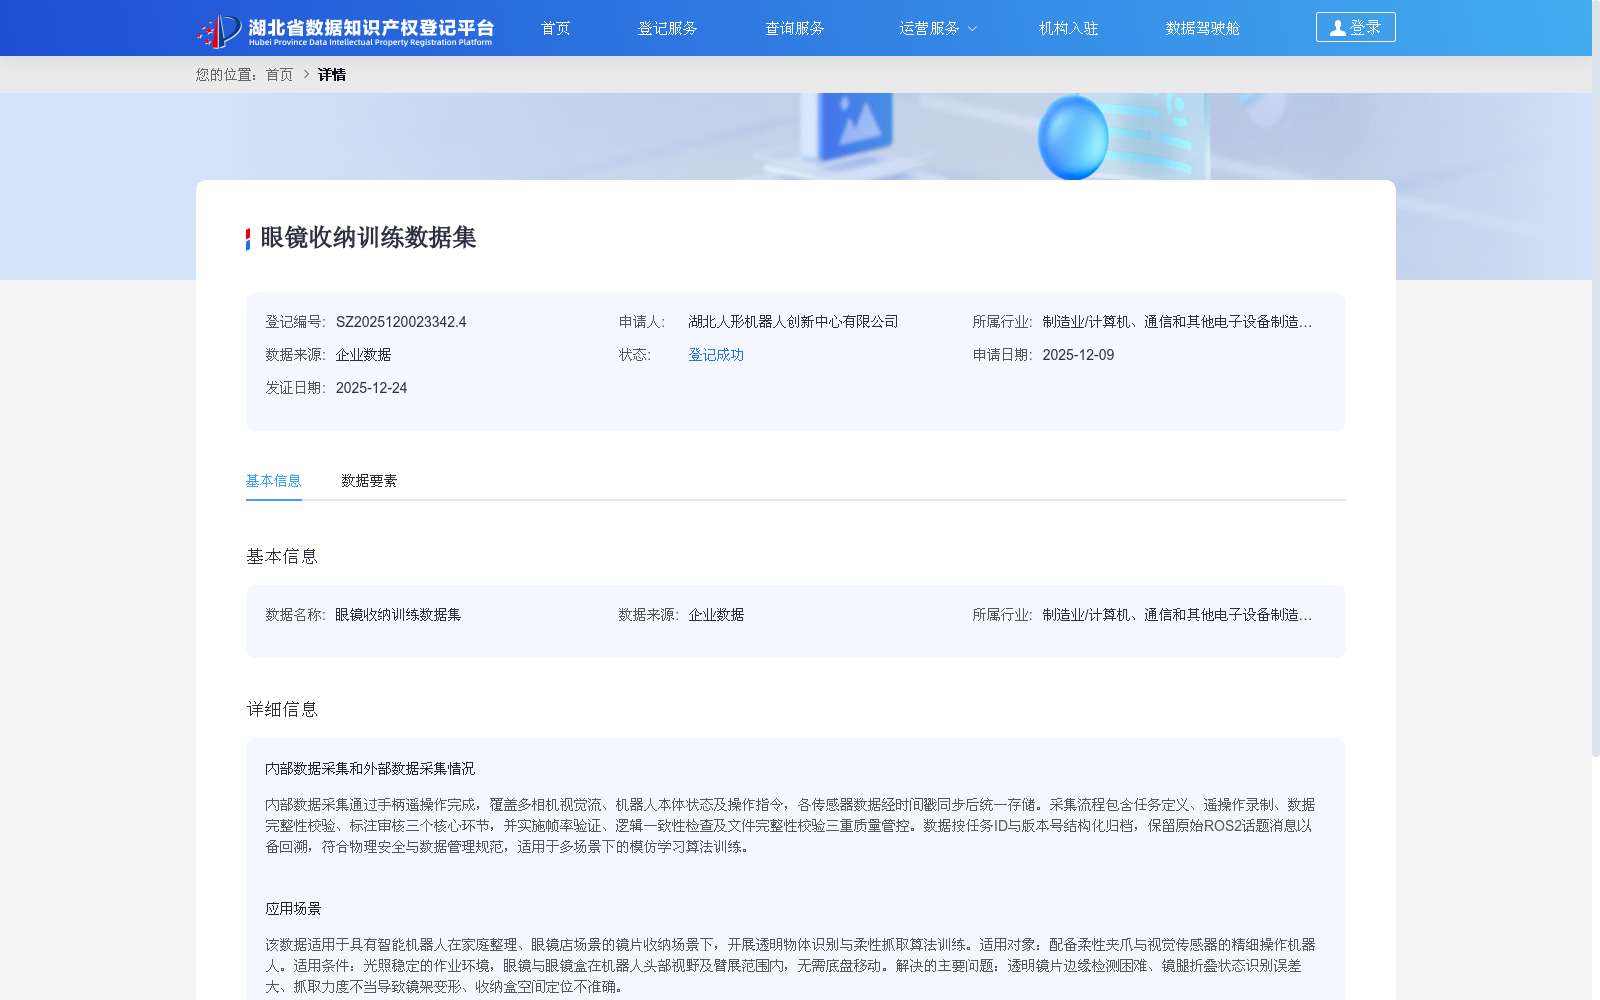This screenshot has width=1600, height=1000.
Task: Open the 查询服务 menu item
Action: 795,28
